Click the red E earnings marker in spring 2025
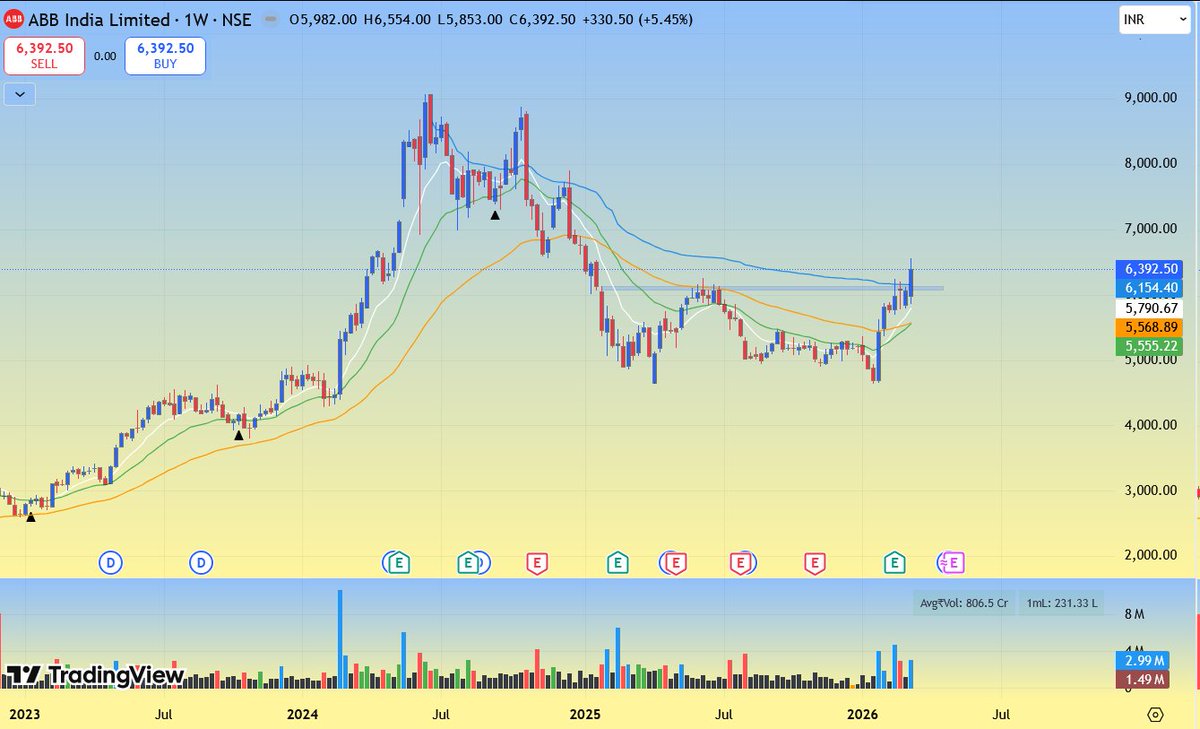This screenshot has height=729, width=1200. [x=677, y=564]
